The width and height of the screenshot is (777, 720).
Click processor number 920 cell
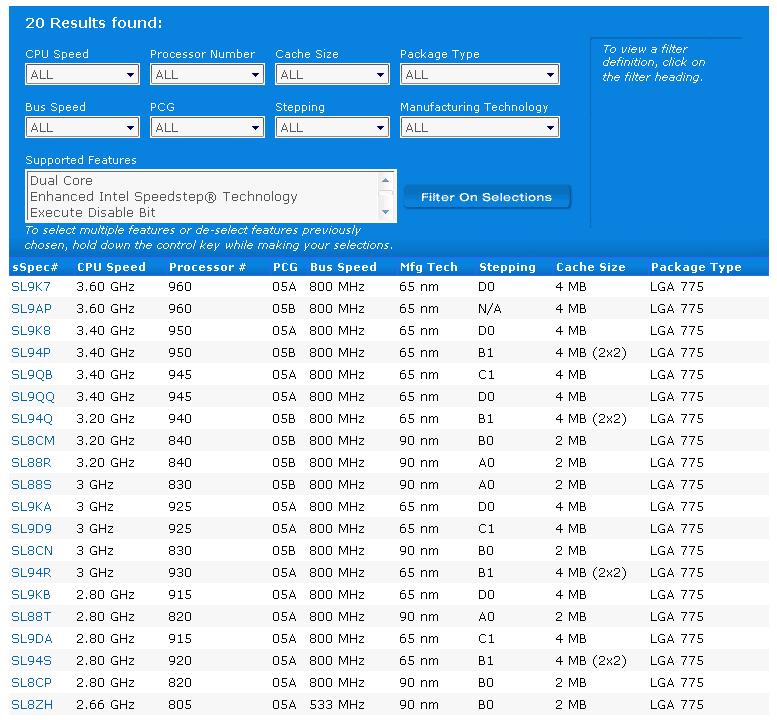pos(180,661)
